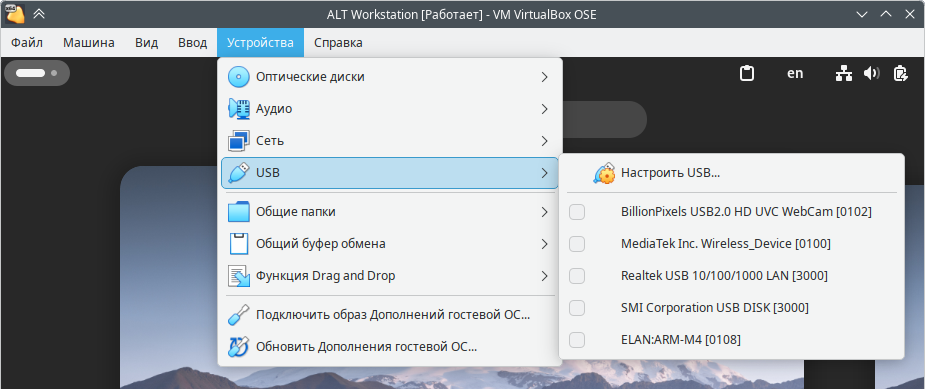Click the guest Activities pill button
Image resolution: width=925 pixels, height=389 pixels.
(x=37, y=73)
